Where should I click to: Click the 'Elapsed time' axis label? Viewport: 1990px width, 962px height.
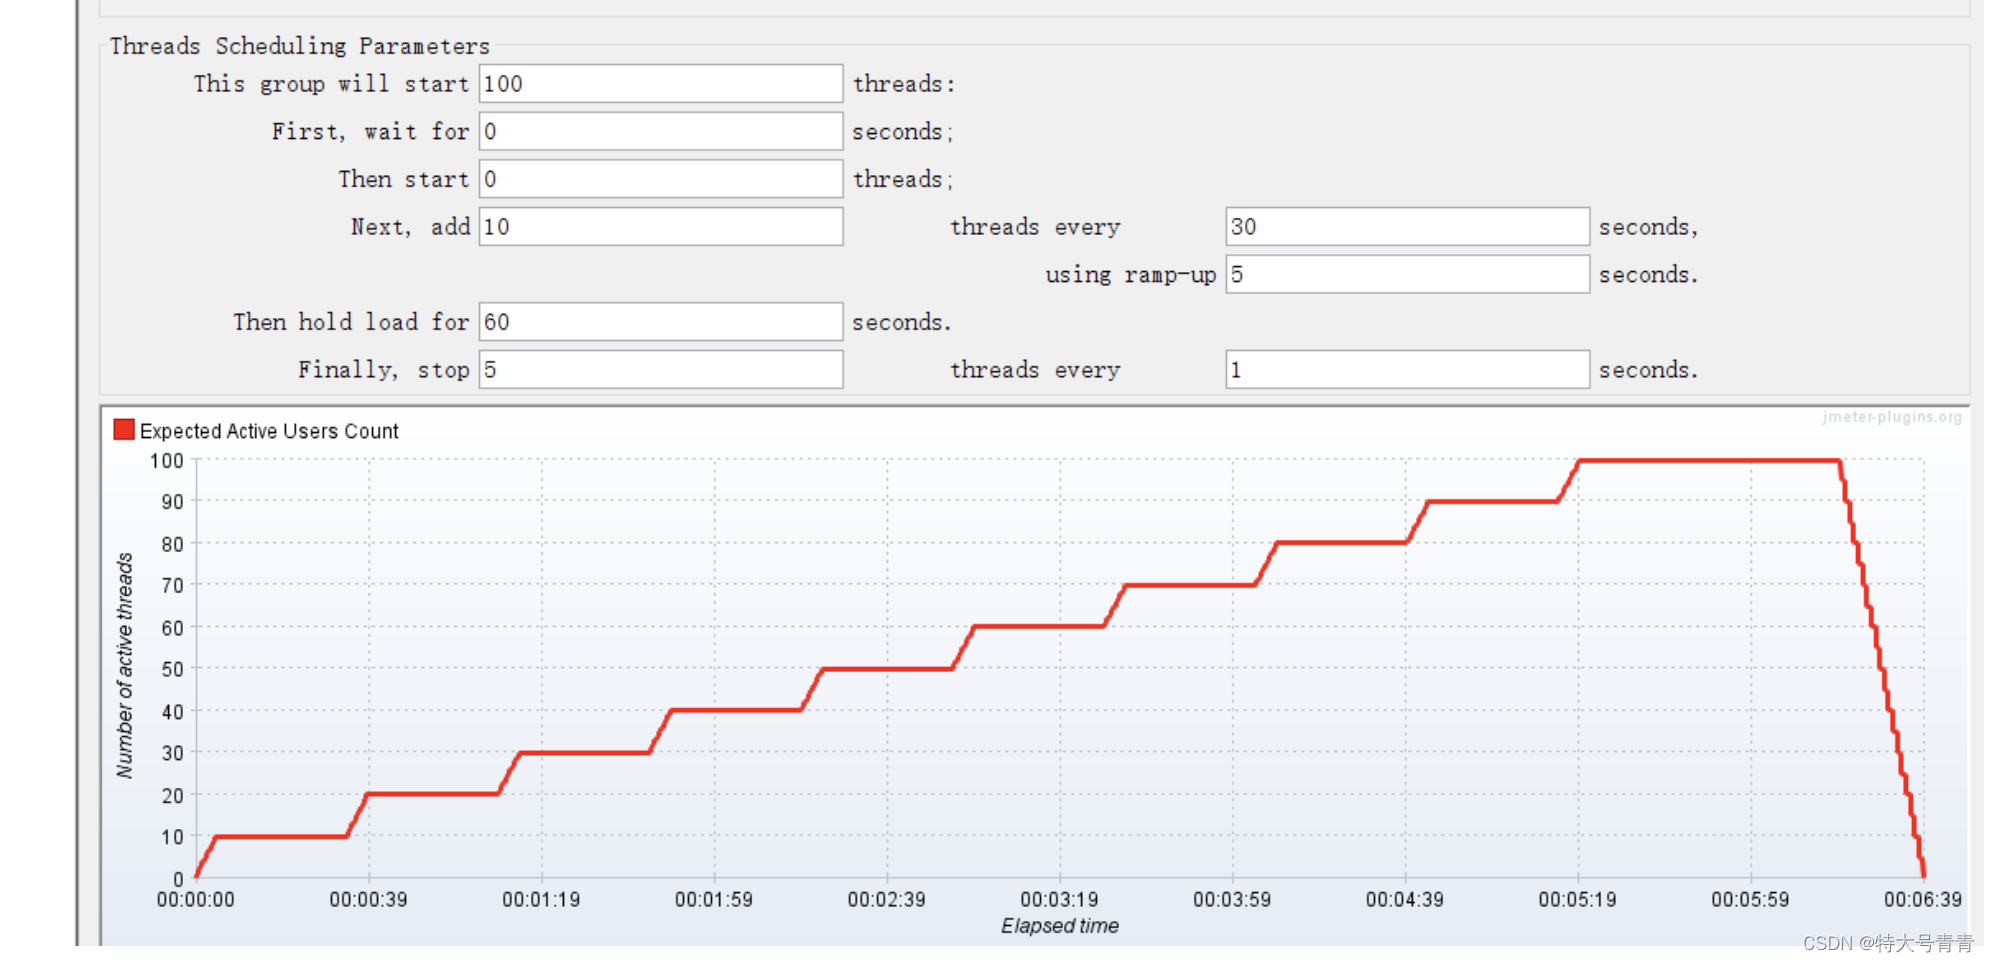1060,926
